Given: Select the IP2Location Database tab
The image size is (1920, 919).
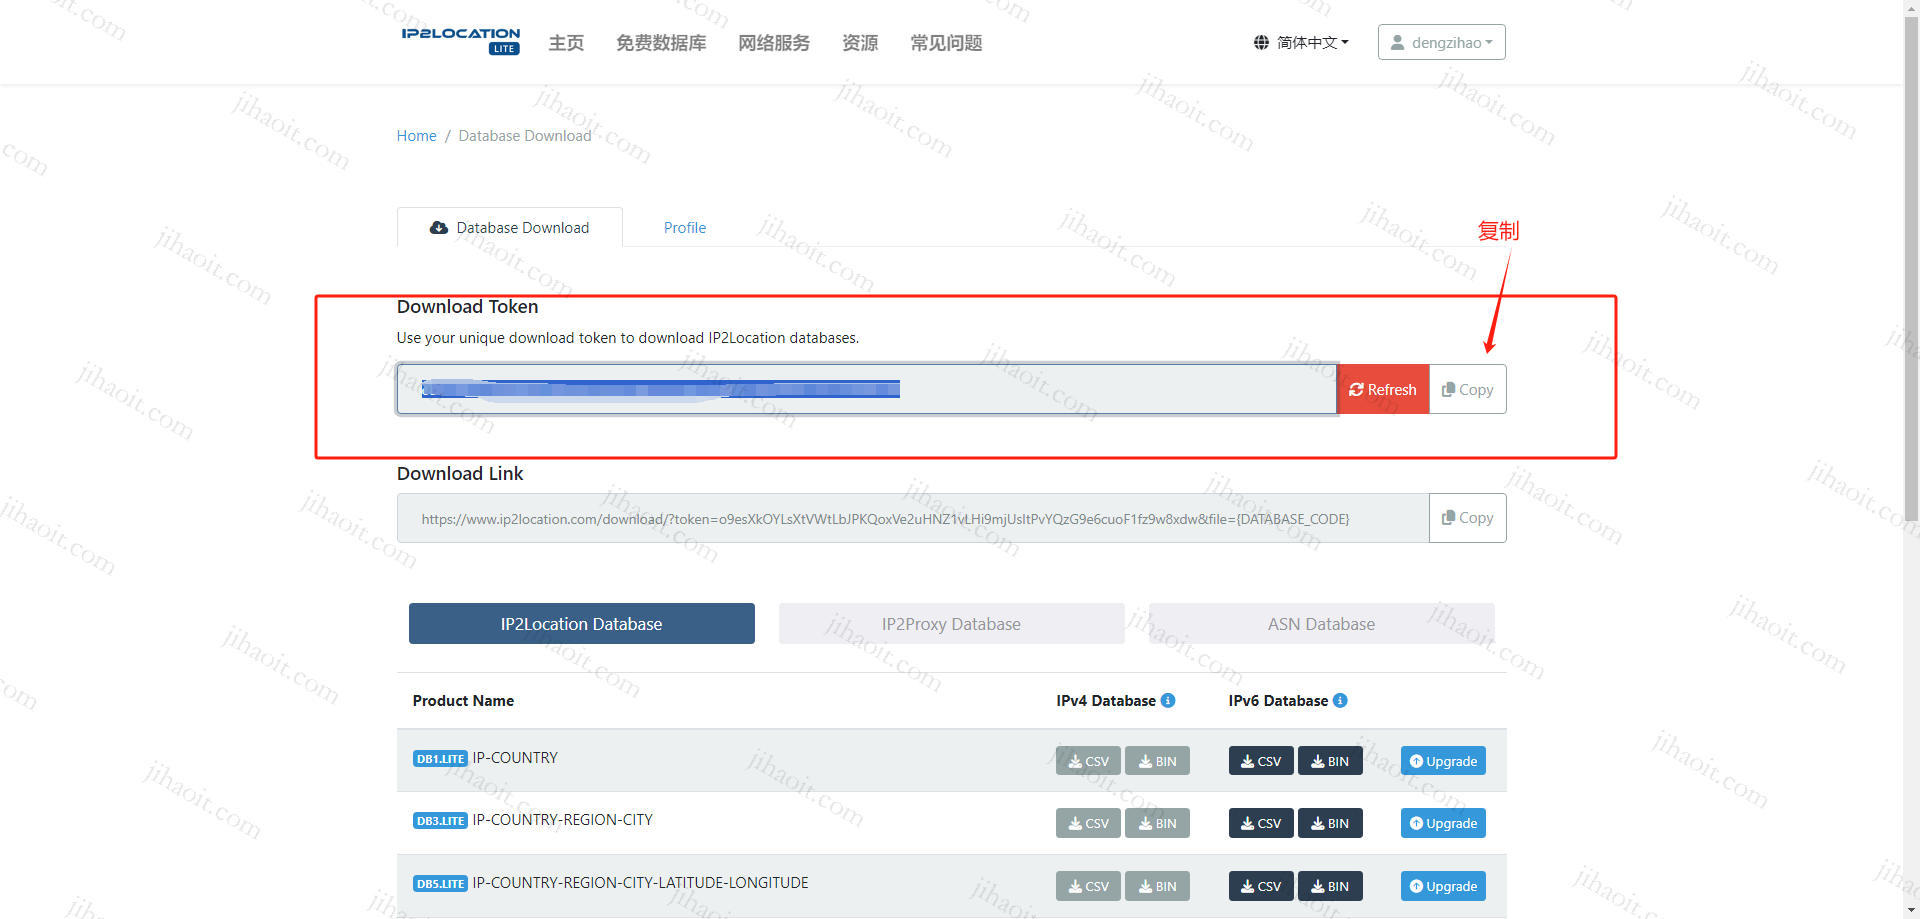Looking at the screenshot, I should pos(582,624).
